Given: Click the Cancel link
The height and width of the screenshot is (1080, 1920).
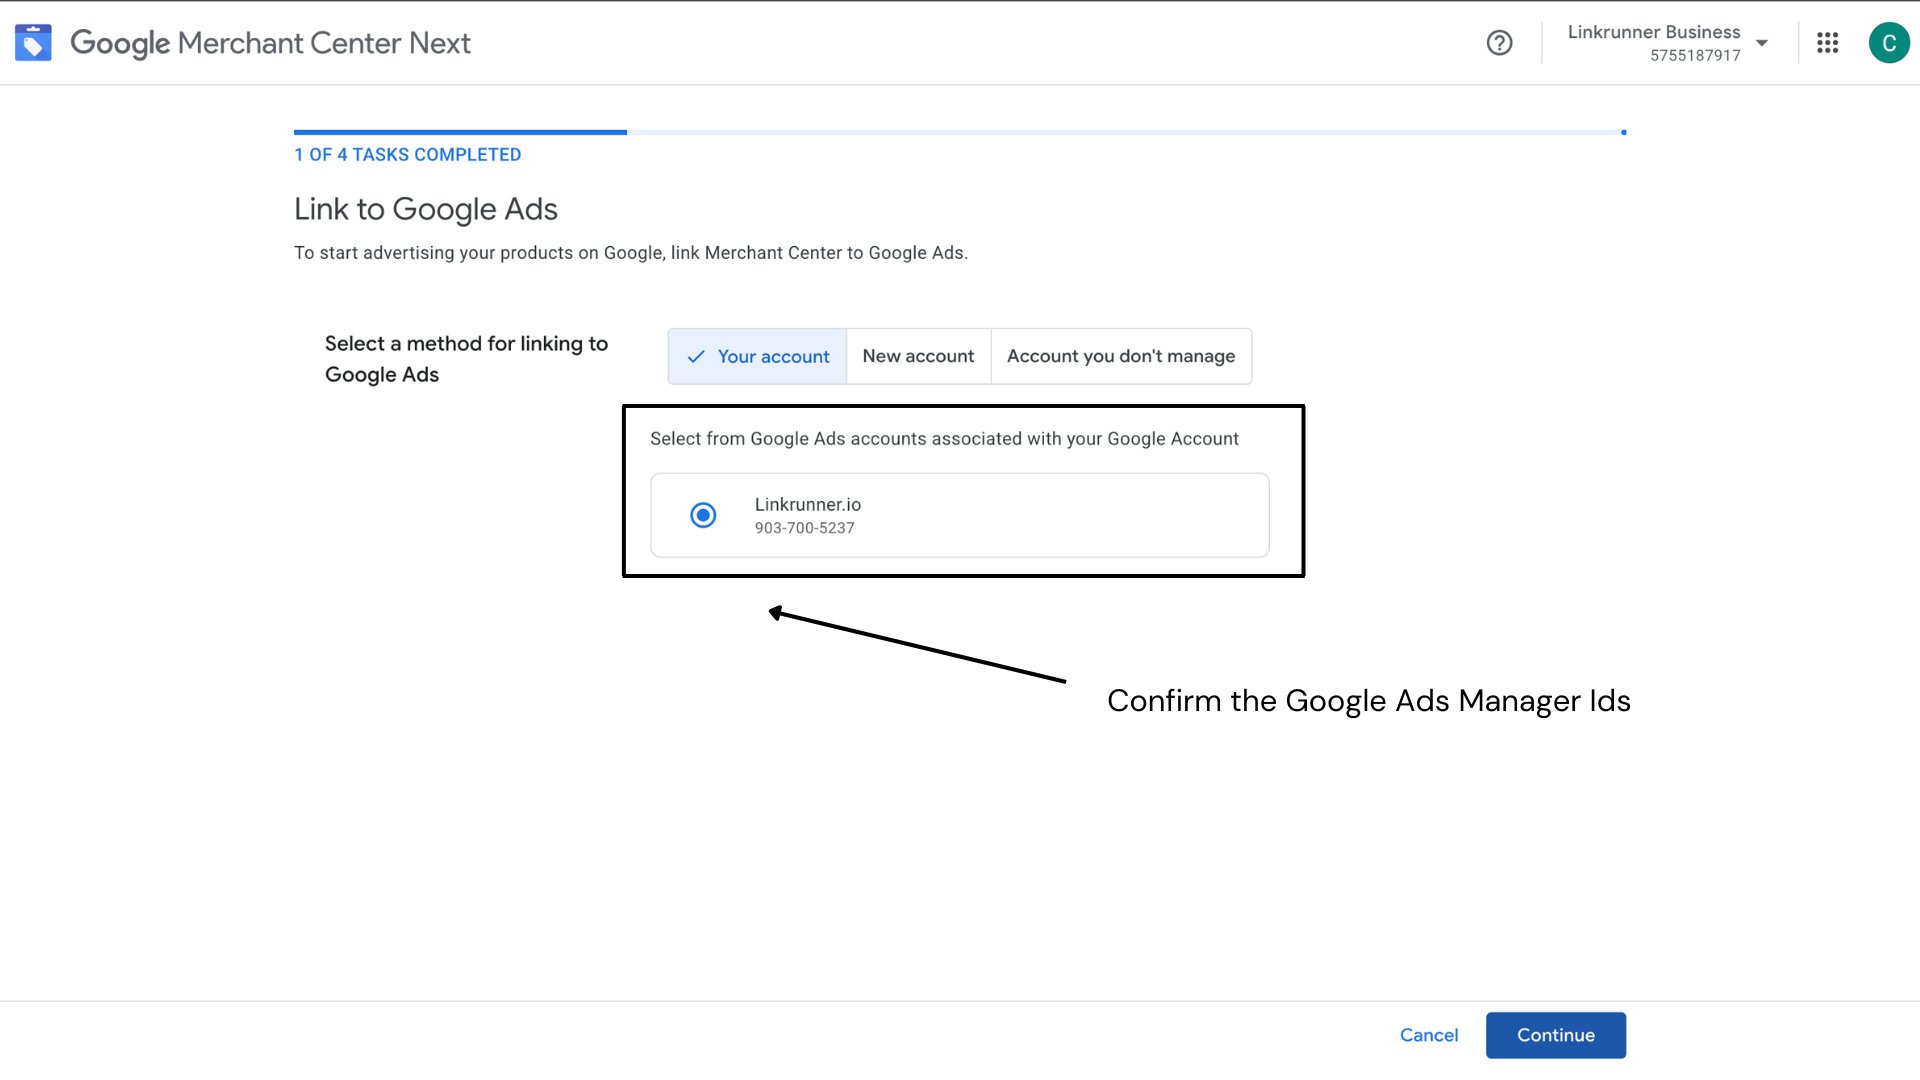Looking at the screenshot, I should [x=1428, y=1035].
